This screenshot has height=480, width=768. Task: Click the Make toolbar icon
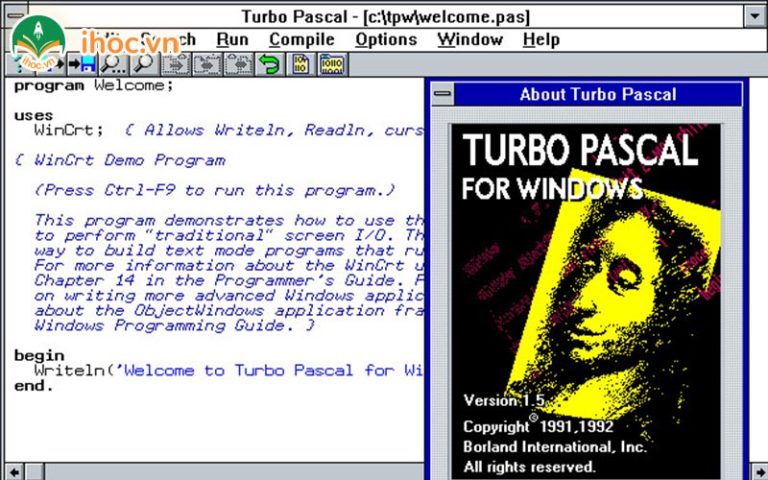pos(332,64)
